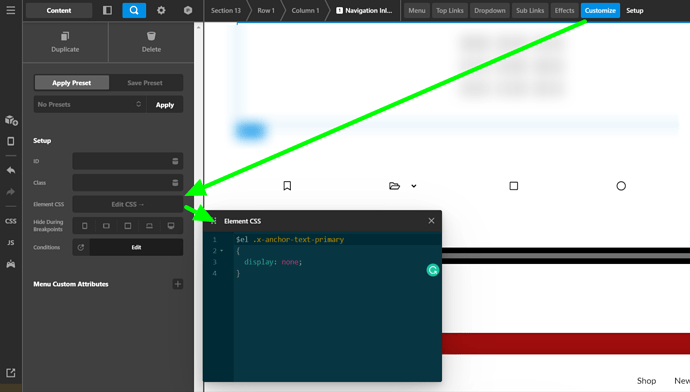Toggle hide on middle tablet breakpoint
The width and height of the screenshot is (690, 392).
pos(128,226)
